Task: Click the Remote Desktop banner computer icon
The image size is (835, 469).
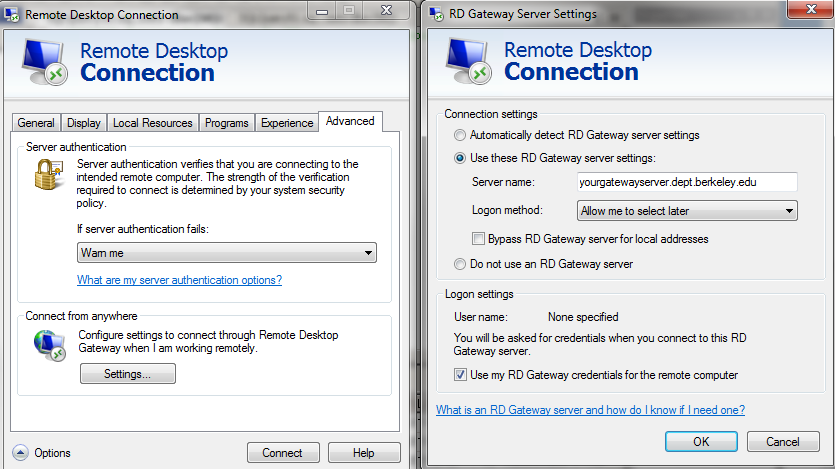Action: point(47,61)
